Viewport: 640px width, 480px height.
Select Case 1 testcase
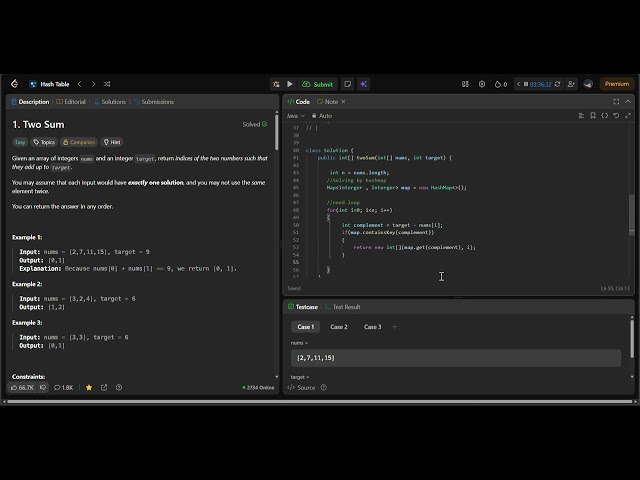point(306,327)
